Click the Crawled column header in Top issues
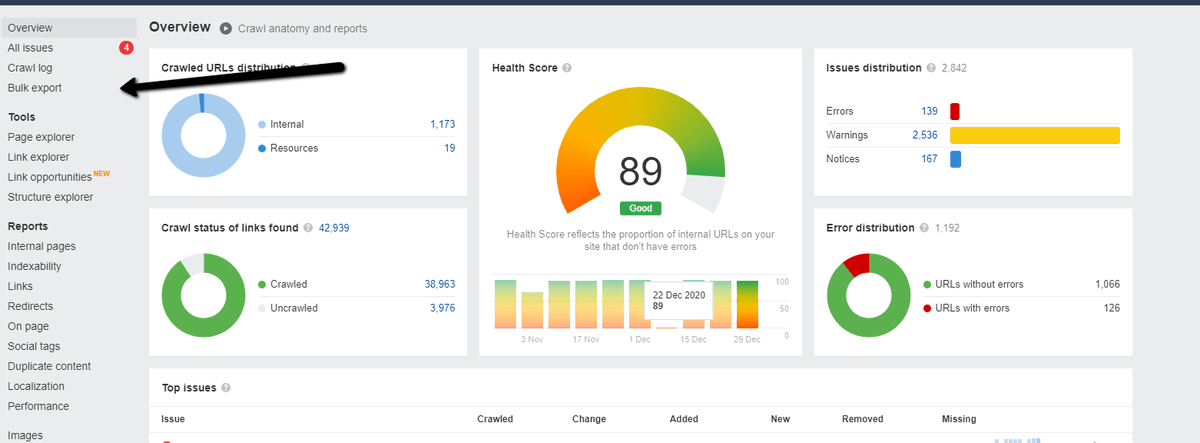The width and height of the screenshot is (1200, 443). click(495, 419)
